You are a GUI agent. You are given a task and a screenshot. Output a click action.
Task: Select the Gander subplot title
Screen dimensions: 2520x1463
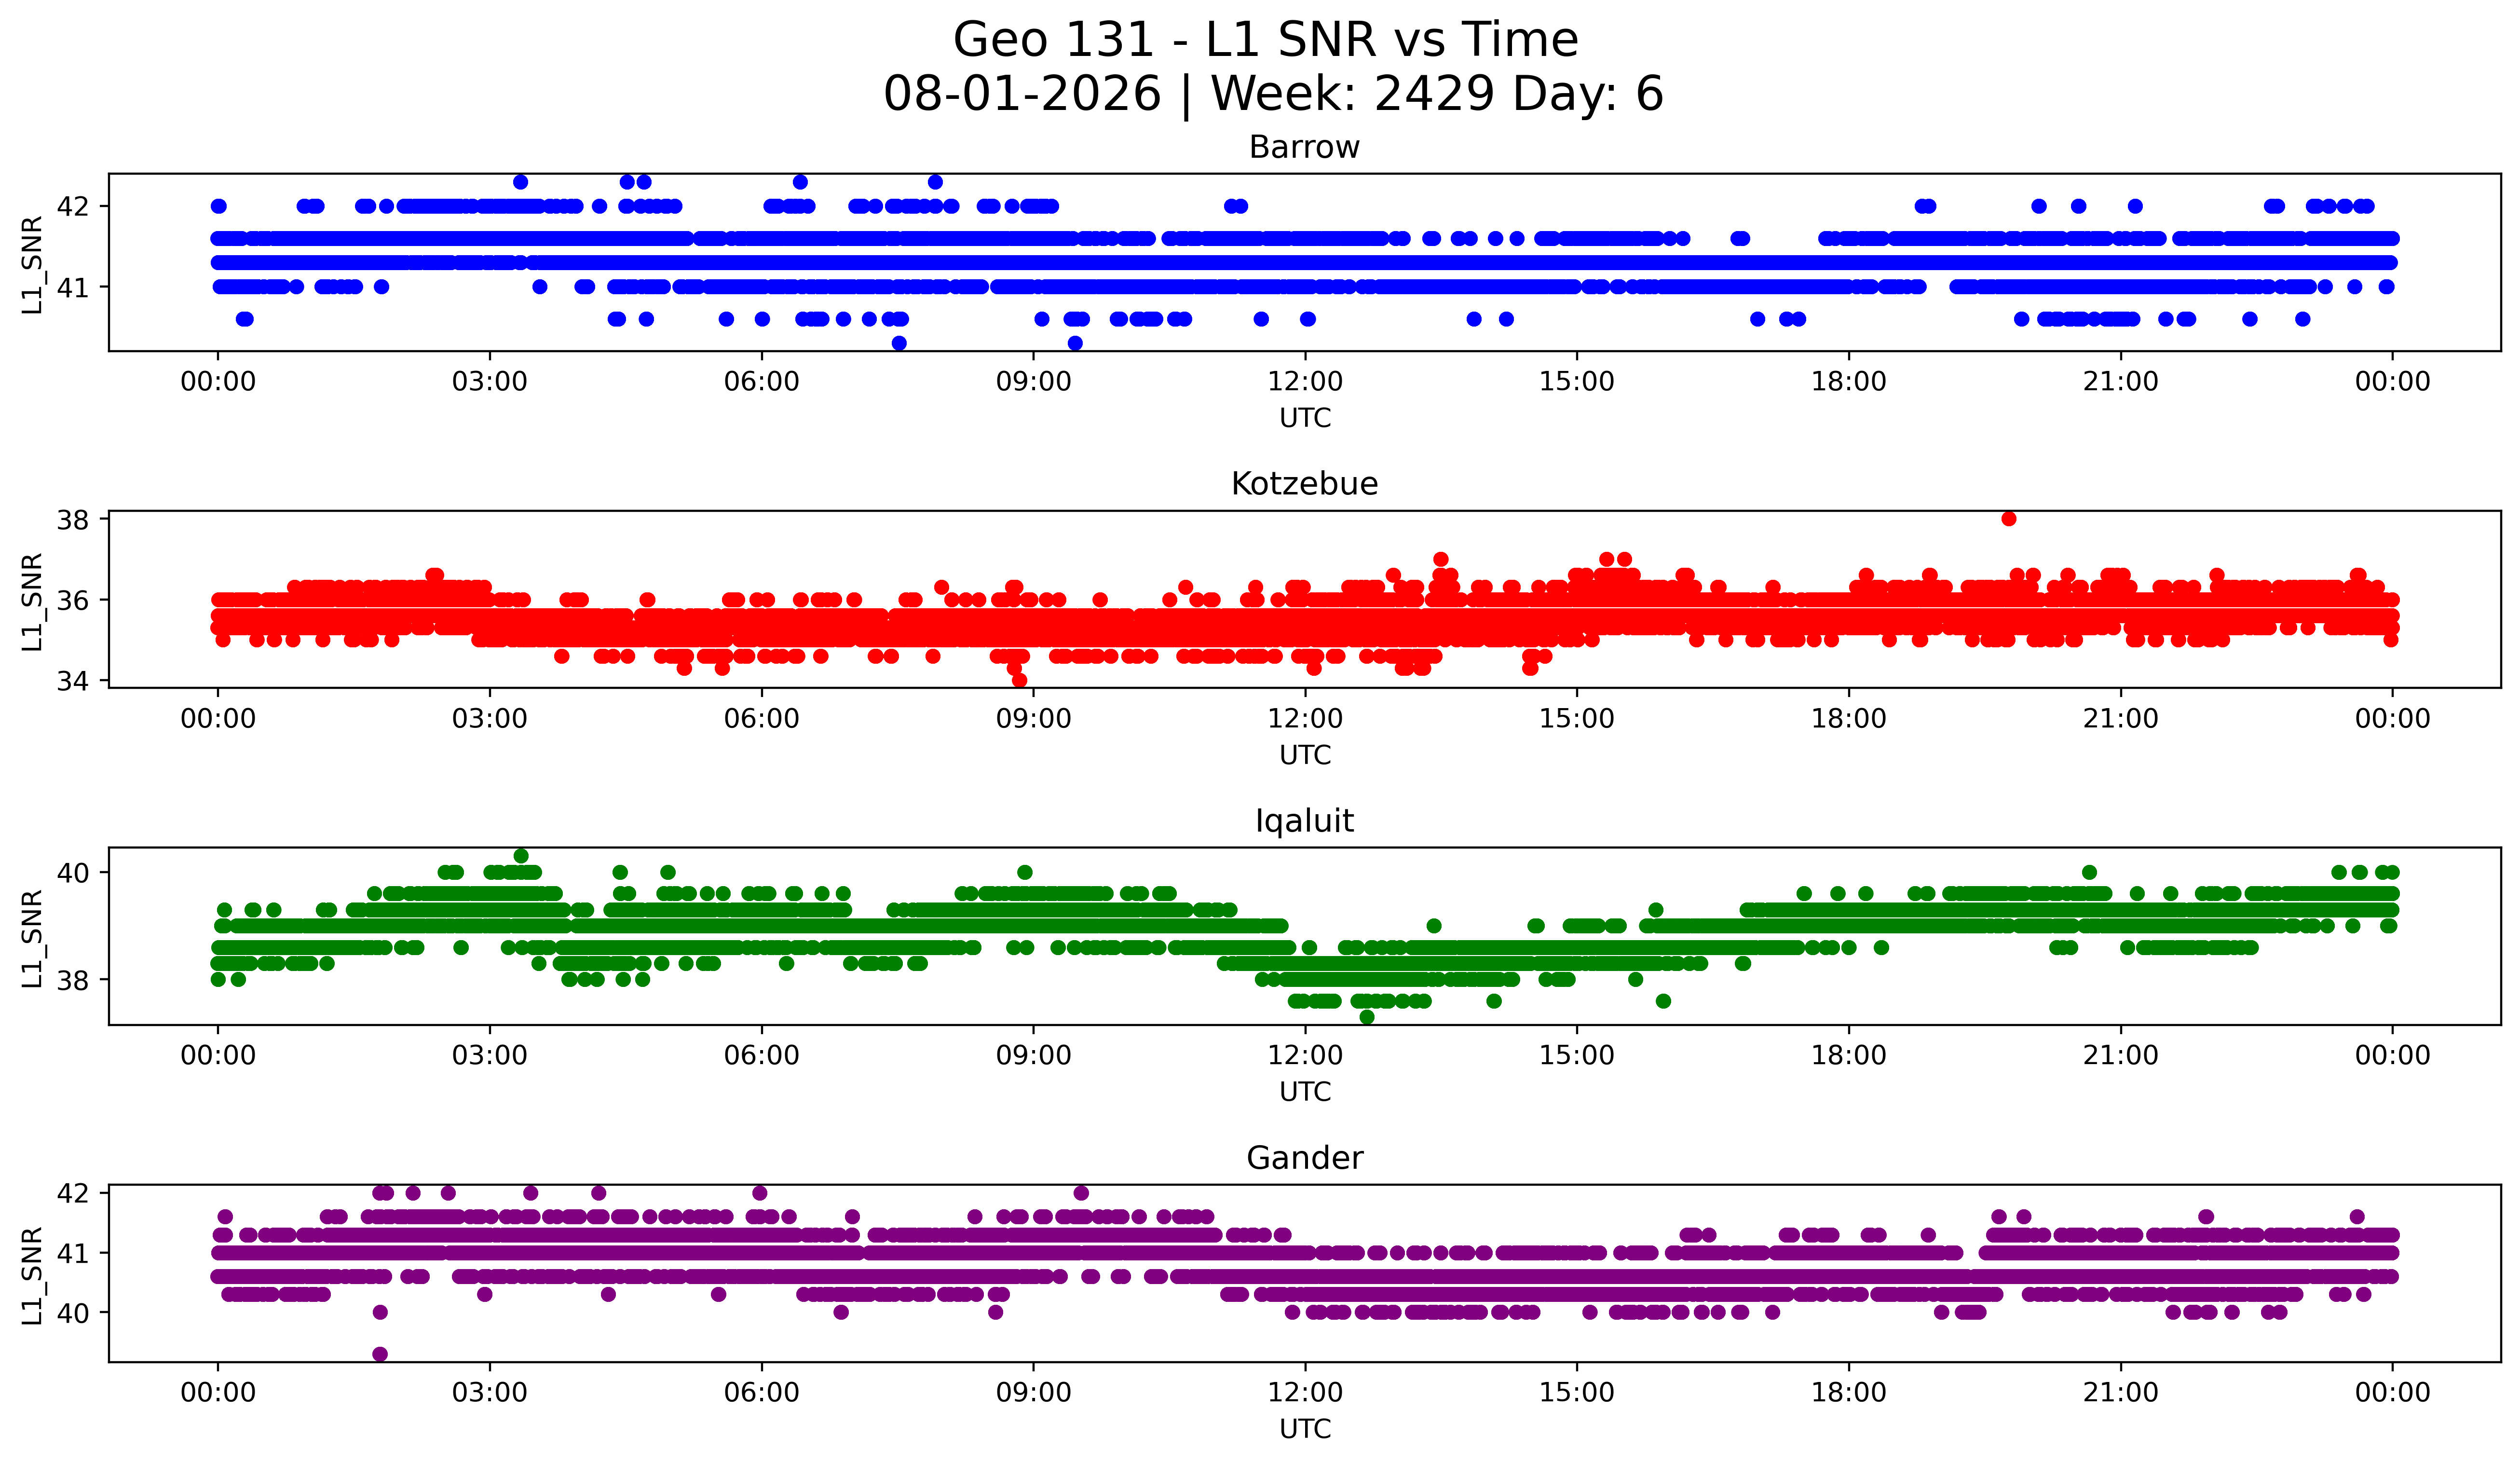(x=1304, y=1158)
